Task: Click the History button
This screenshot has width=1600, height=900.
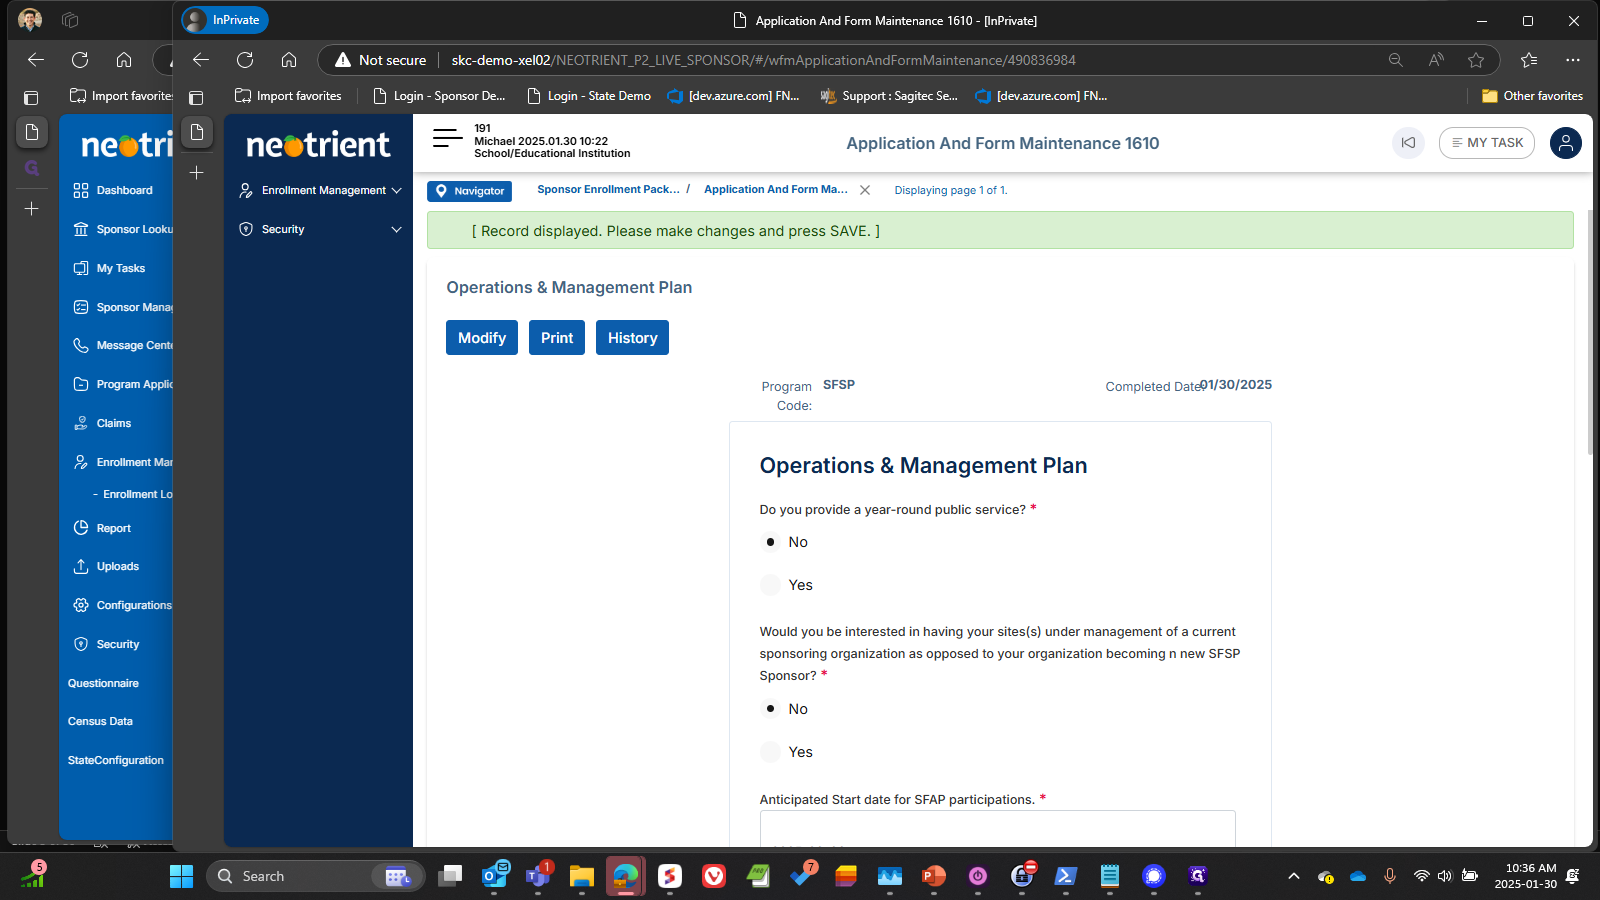Action: pos(632,338)
